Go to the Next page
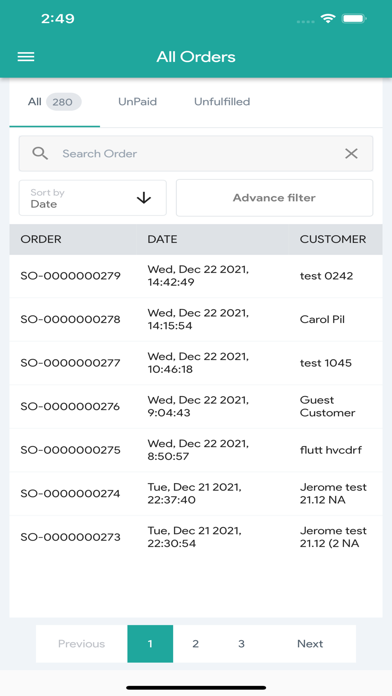Screen dimensions: 392x696 [x=310, y=644]
